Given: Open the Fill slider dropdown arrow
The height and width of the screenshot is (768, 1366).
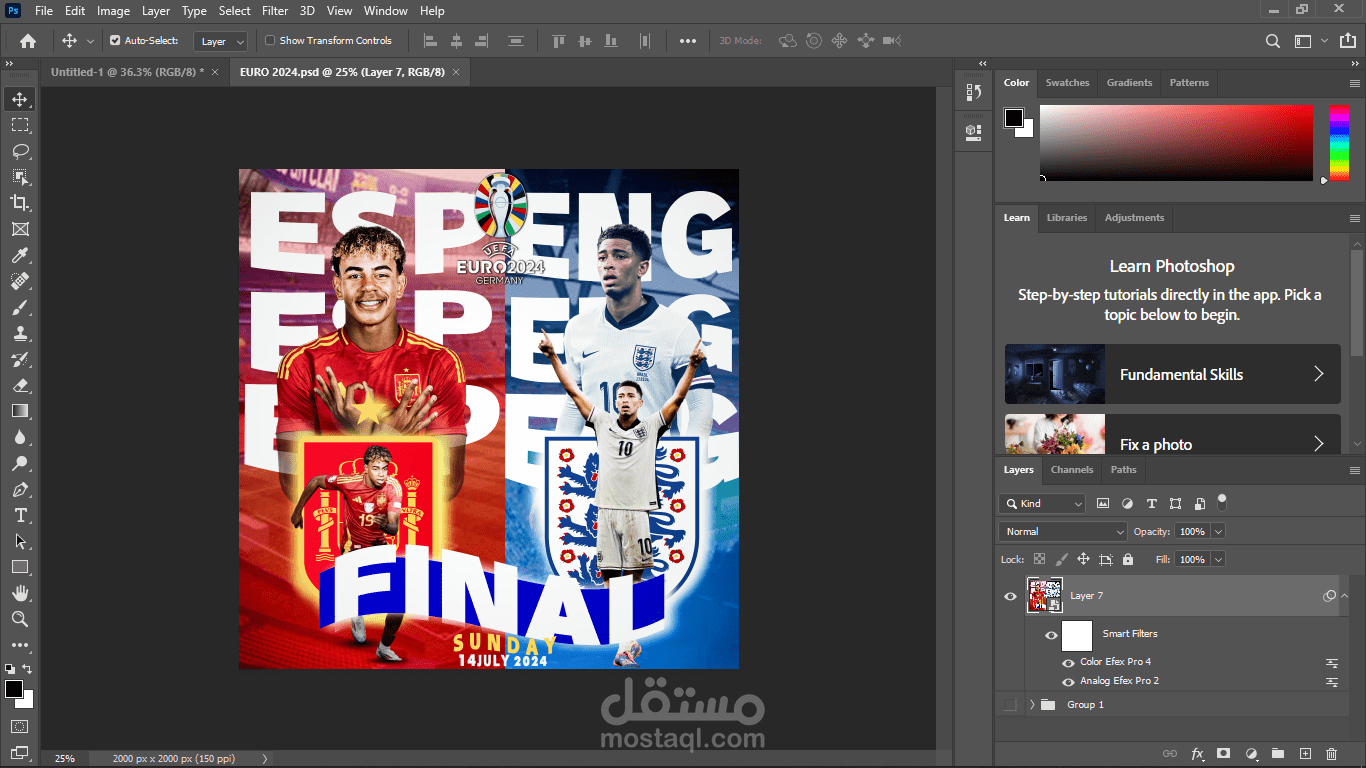Looking at the screenshot, I should pyautogui.click(x=1217, y=560).
